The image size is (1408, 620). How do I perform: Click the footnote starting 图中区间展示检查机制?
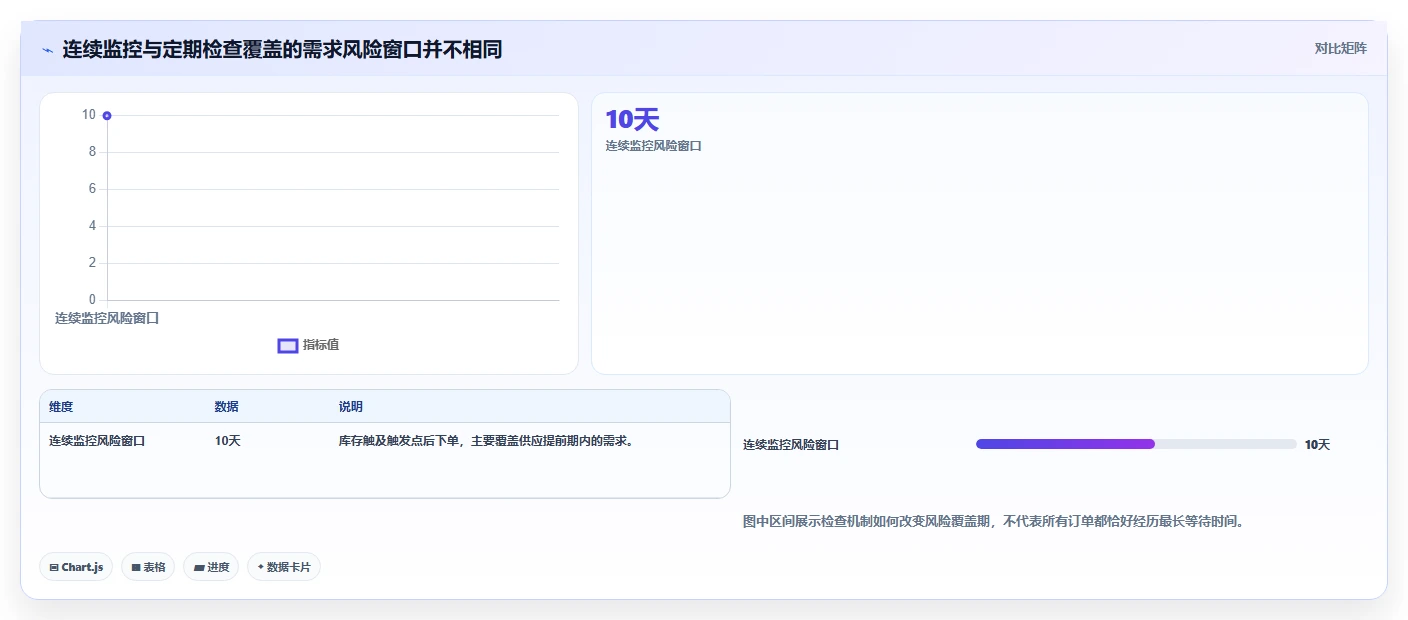coord(993,521)
